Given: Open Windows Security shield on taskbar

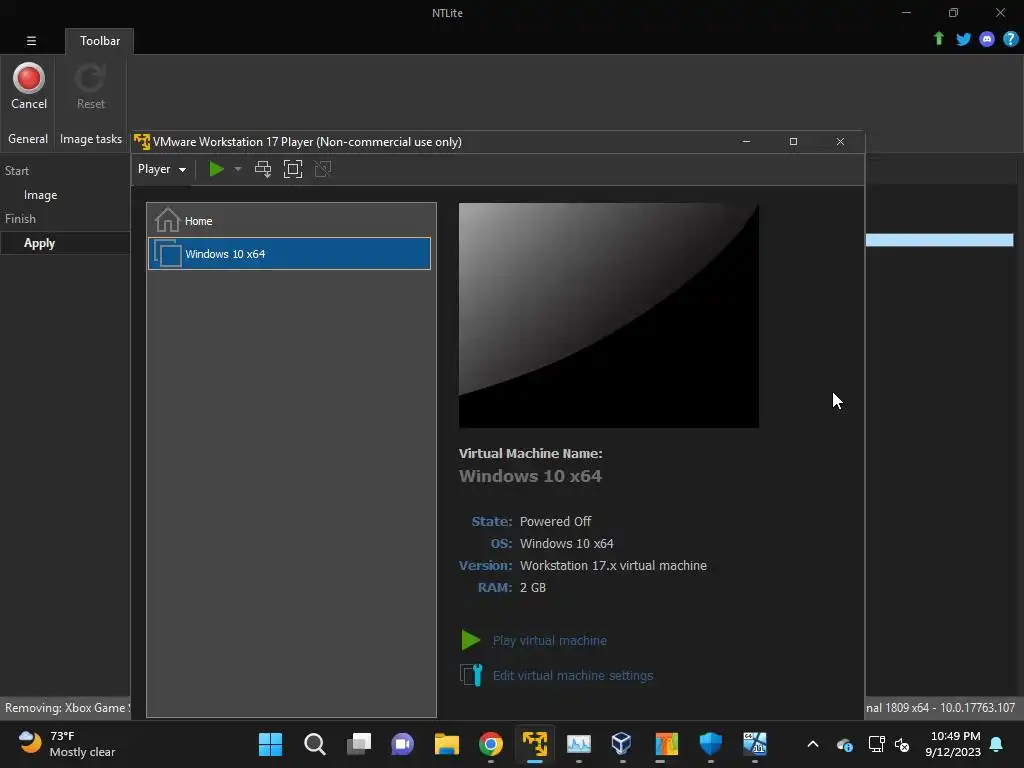Looking at the screenshot, I should 711,744.
